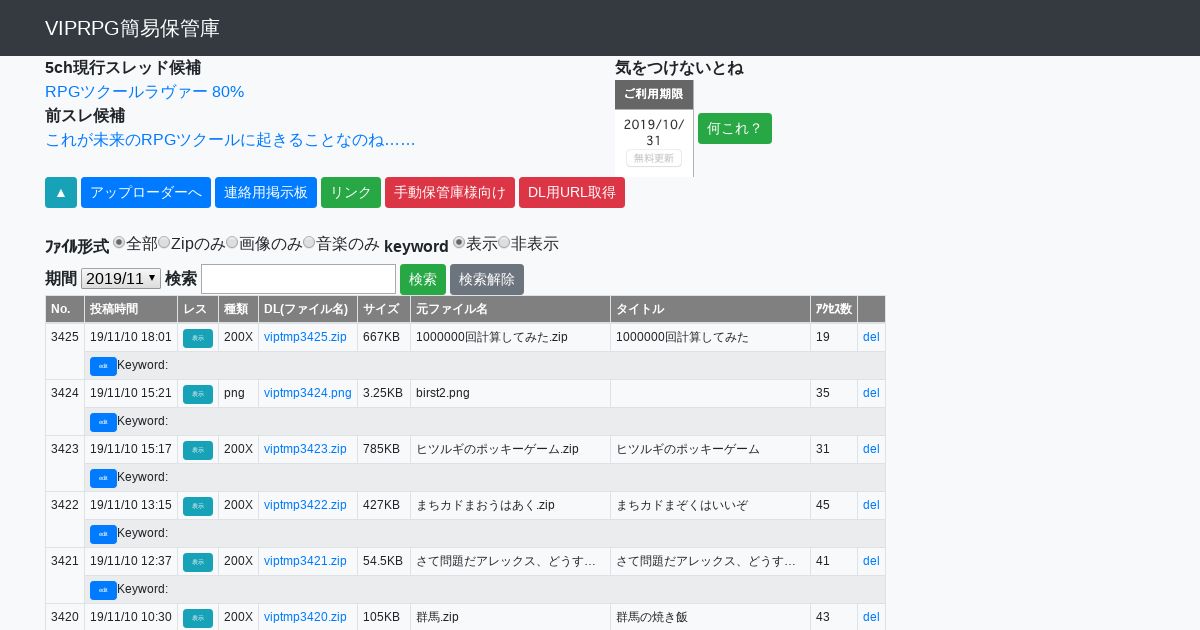Open the 連絡用掲示板 link button

(x=266, y=192)
